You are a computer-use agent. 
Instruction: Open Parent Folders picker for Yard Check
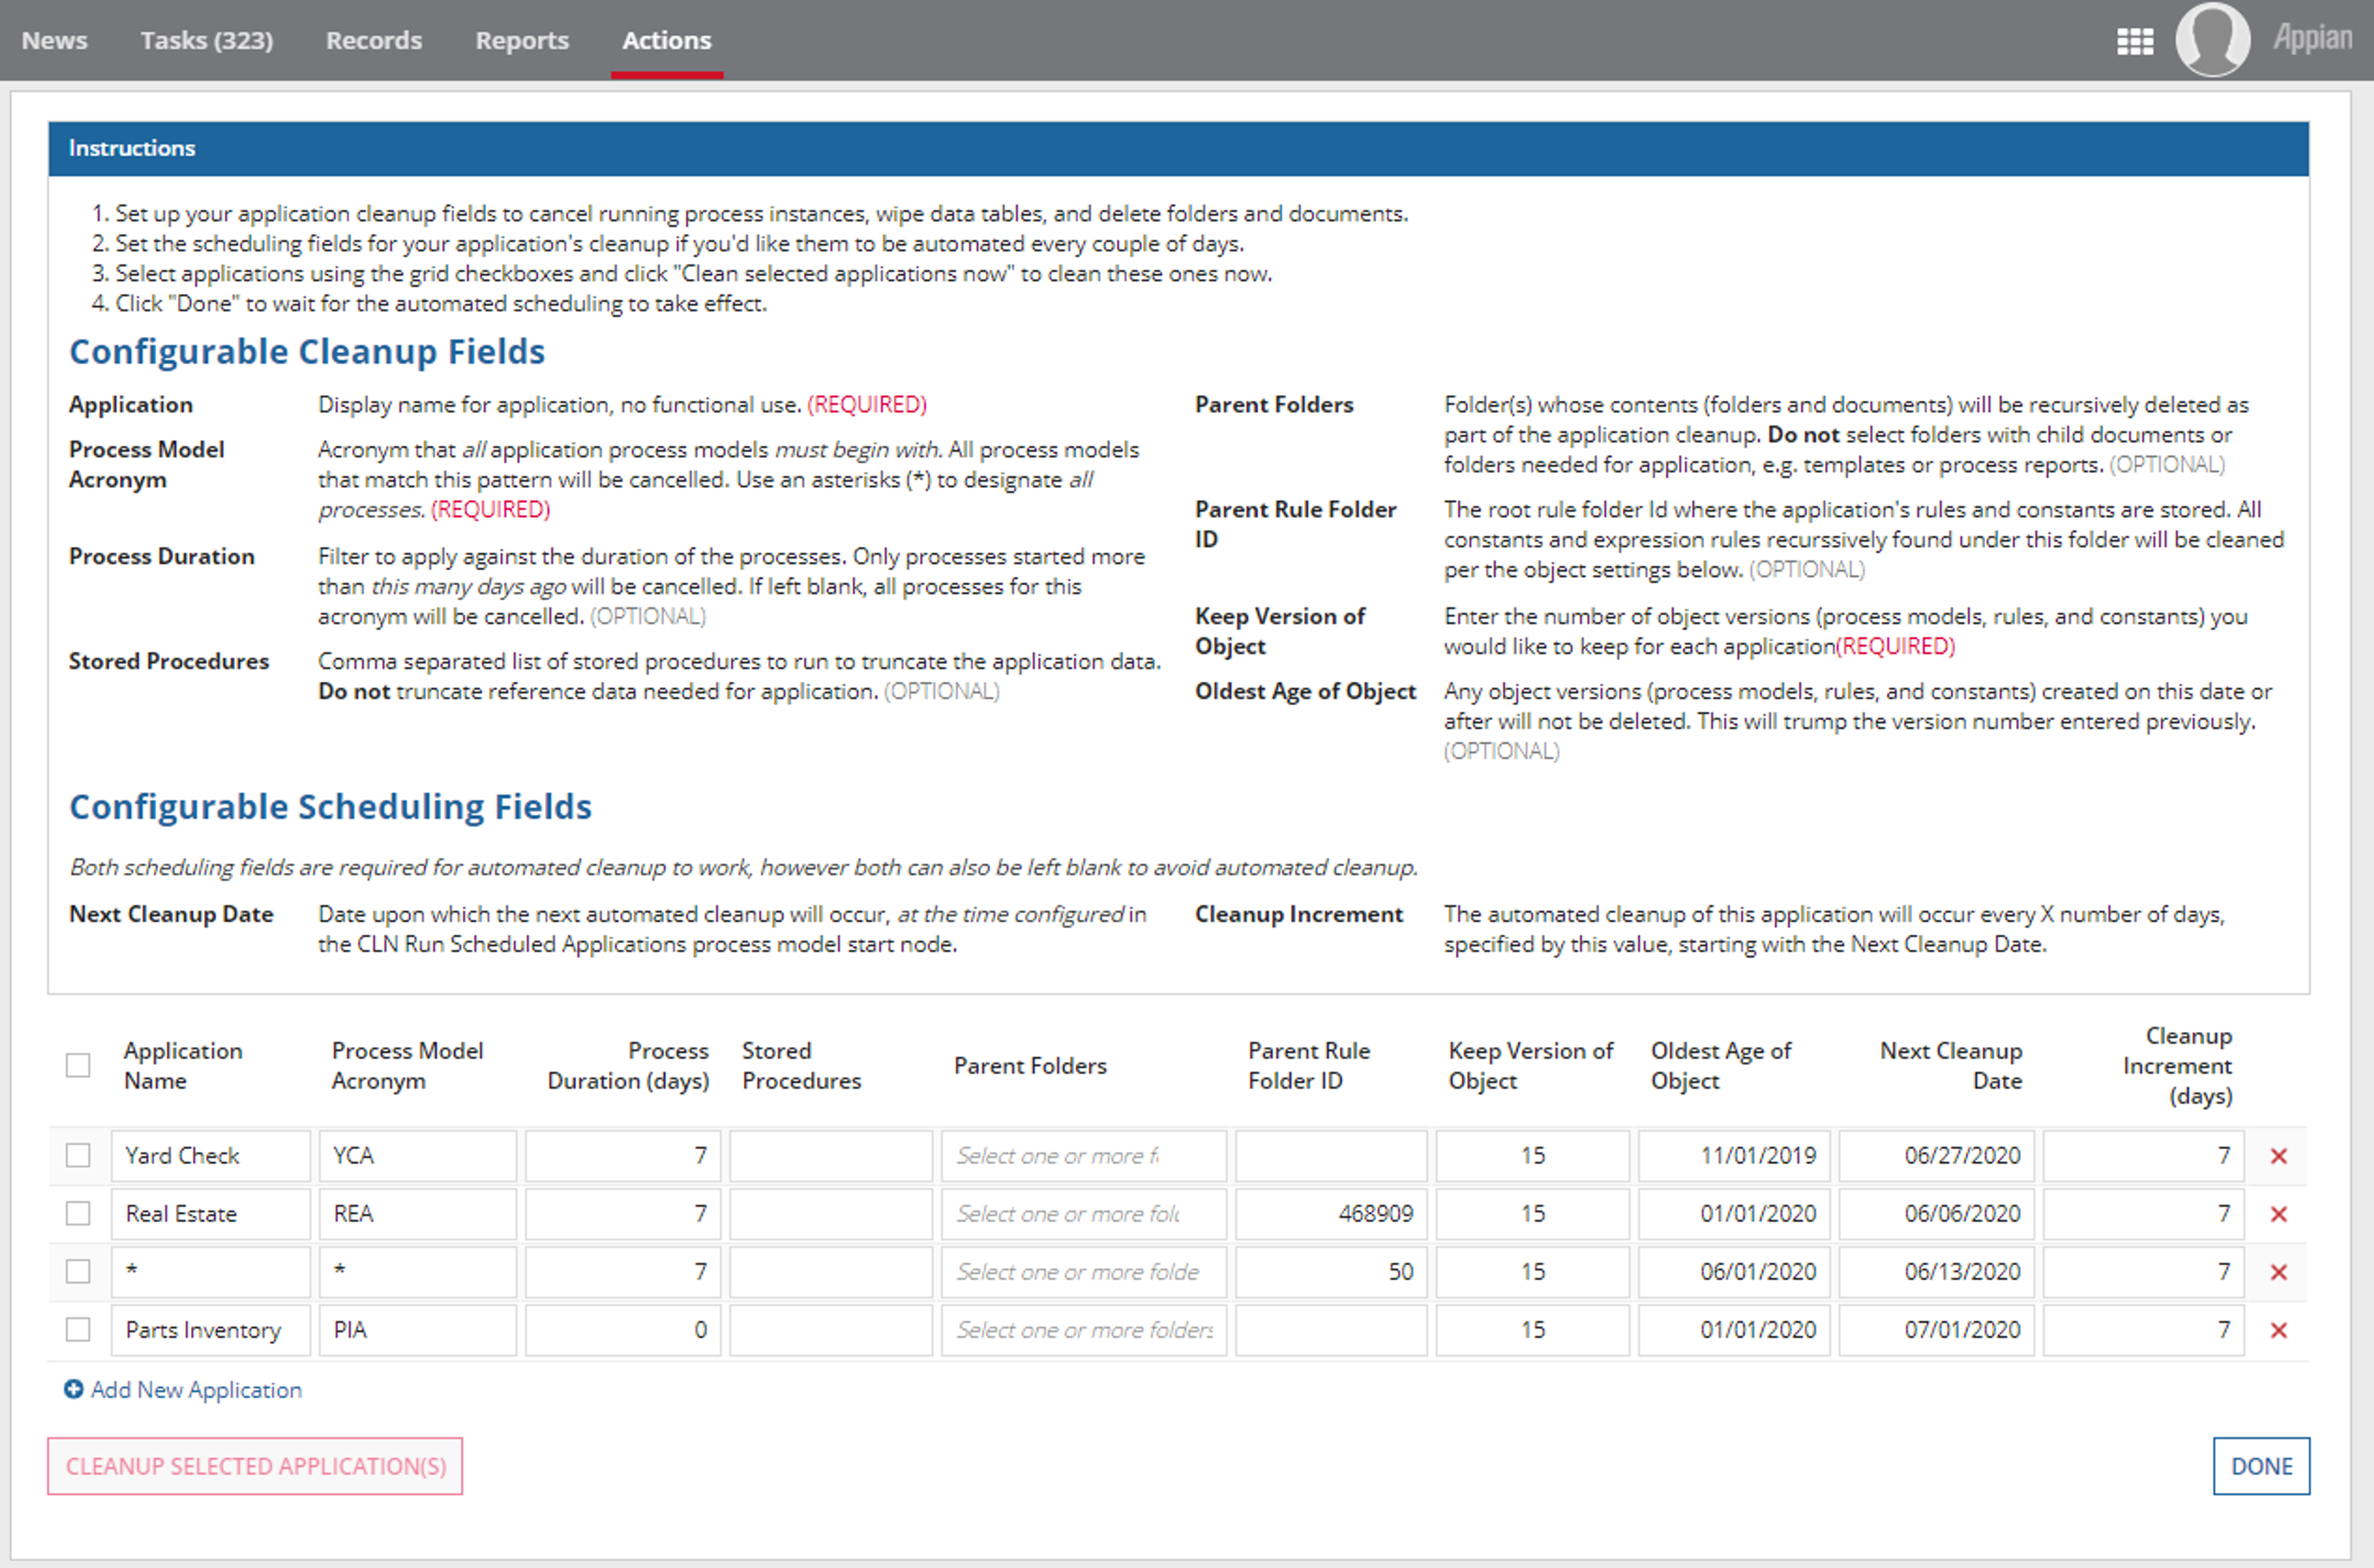(1084, 1156)
